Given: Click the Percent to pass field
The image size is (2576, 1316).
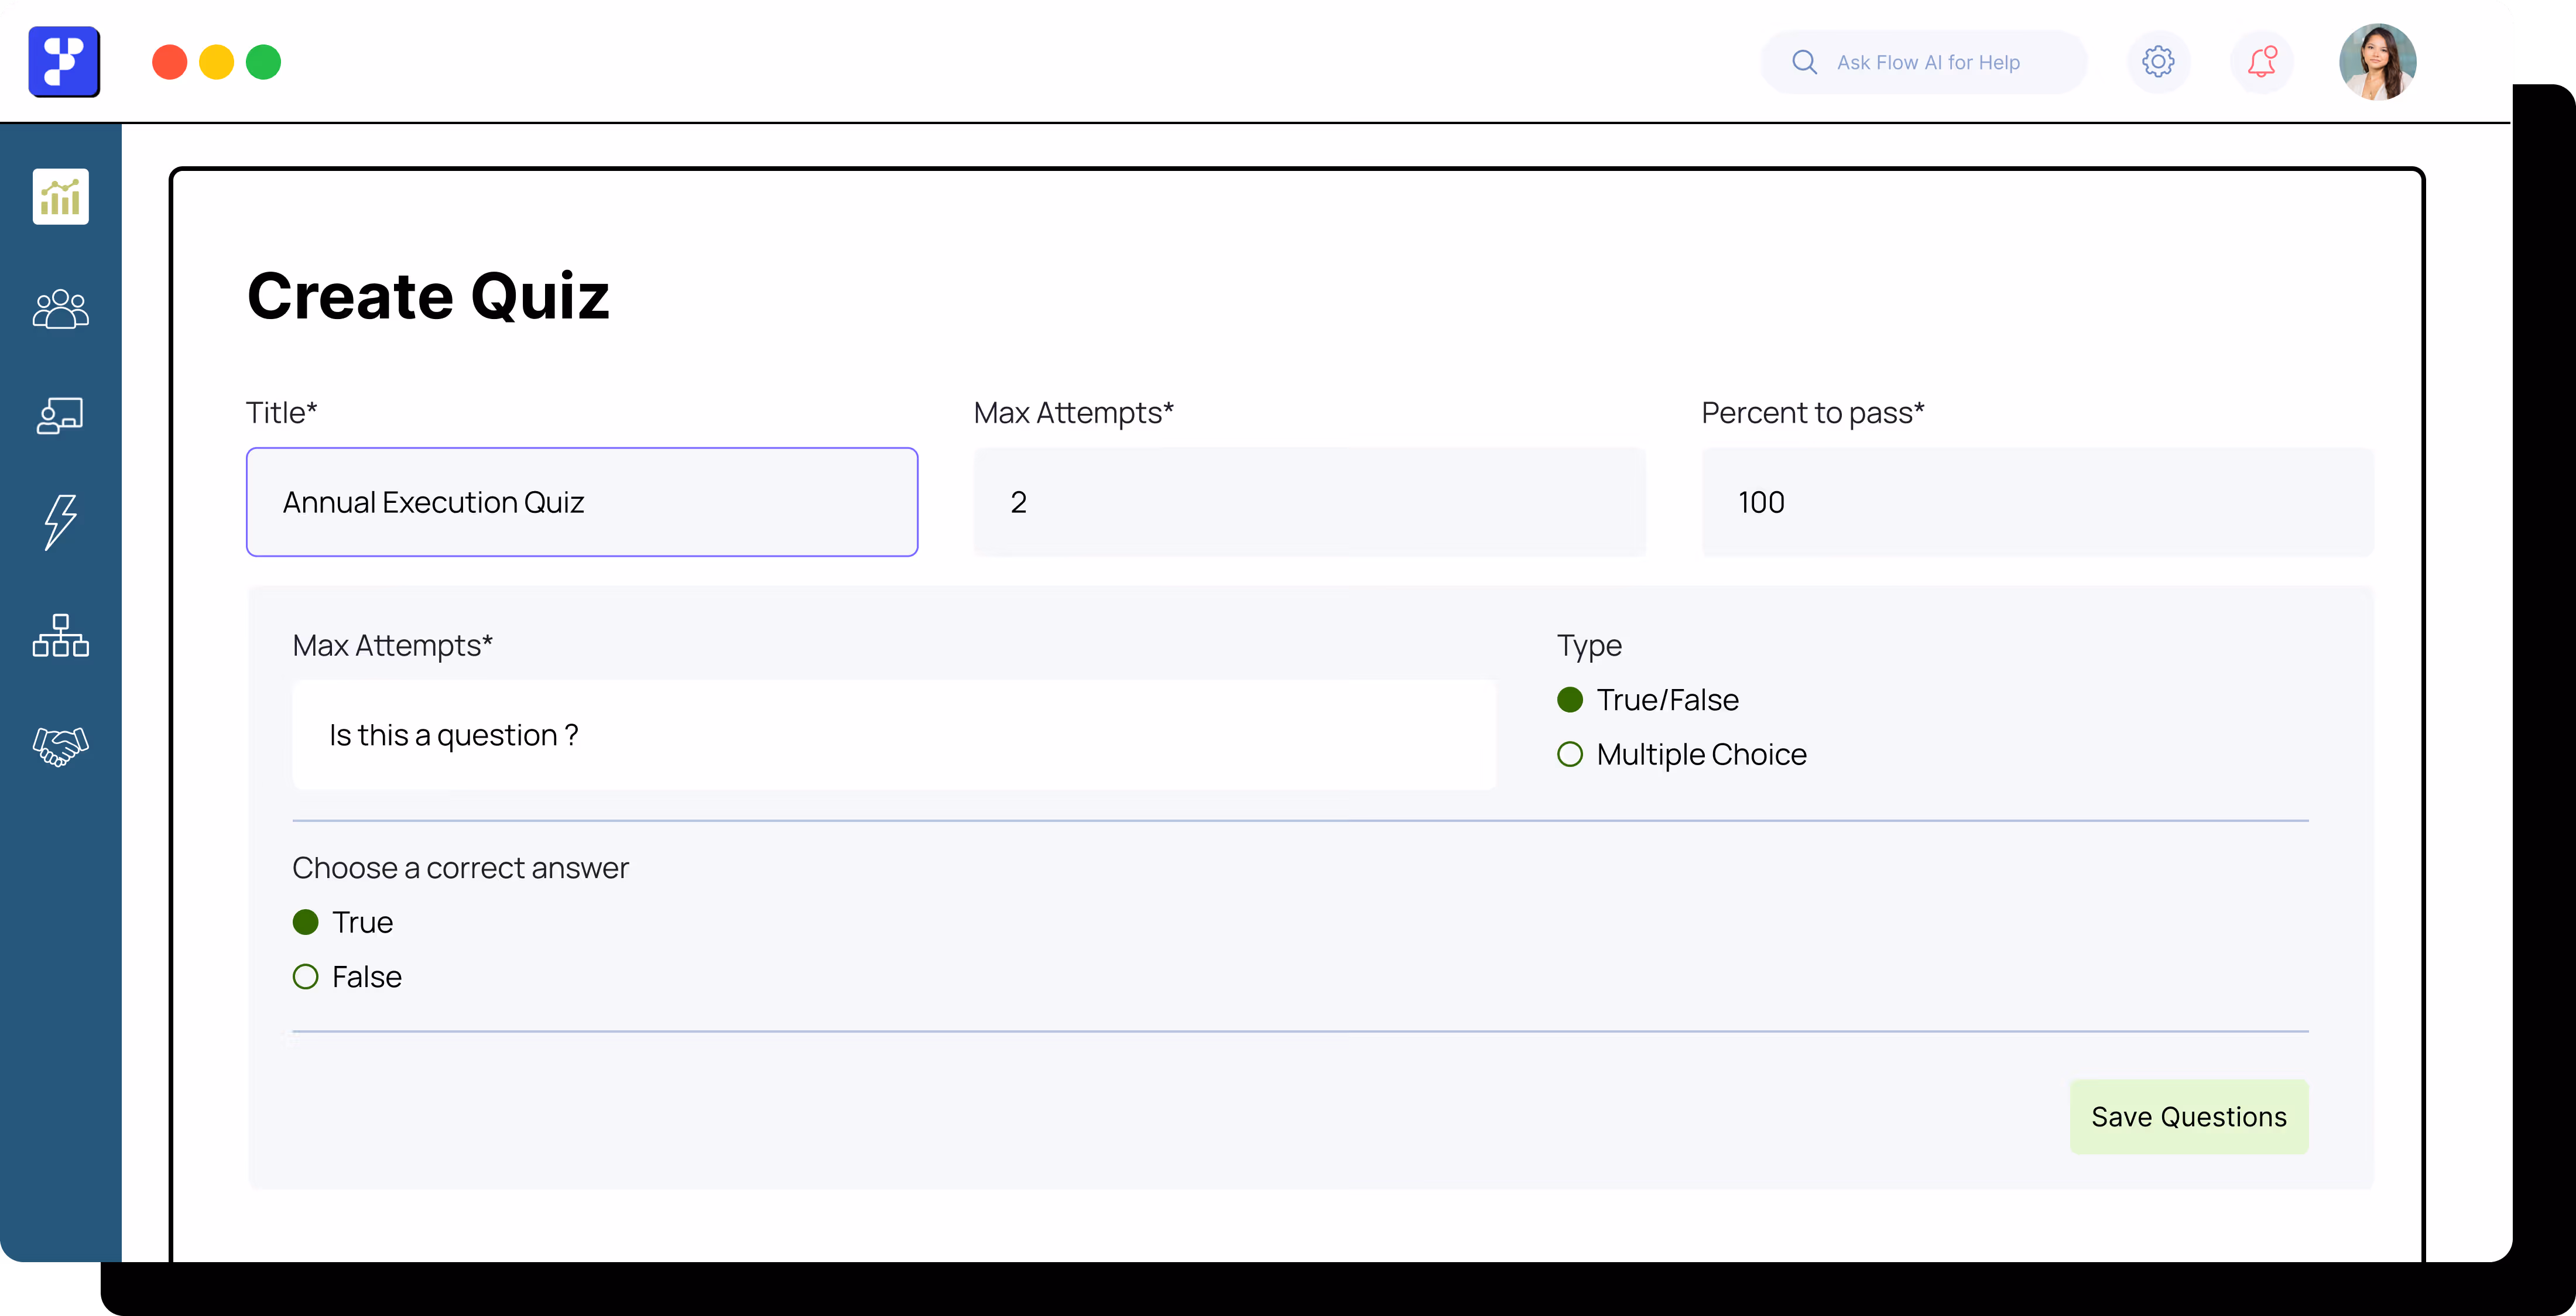Looking at the screenshot, I should pos(2037,502).
